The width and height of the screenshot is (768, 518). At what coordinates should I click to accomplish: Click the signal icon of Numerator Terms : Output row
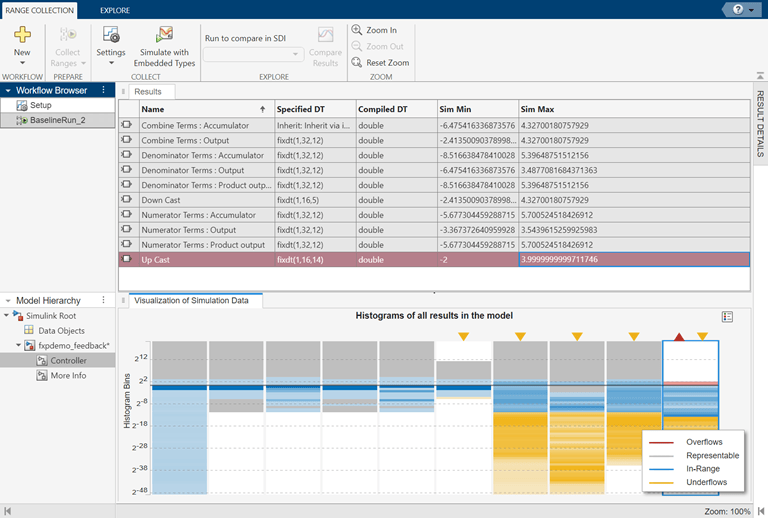click(127, 229)
